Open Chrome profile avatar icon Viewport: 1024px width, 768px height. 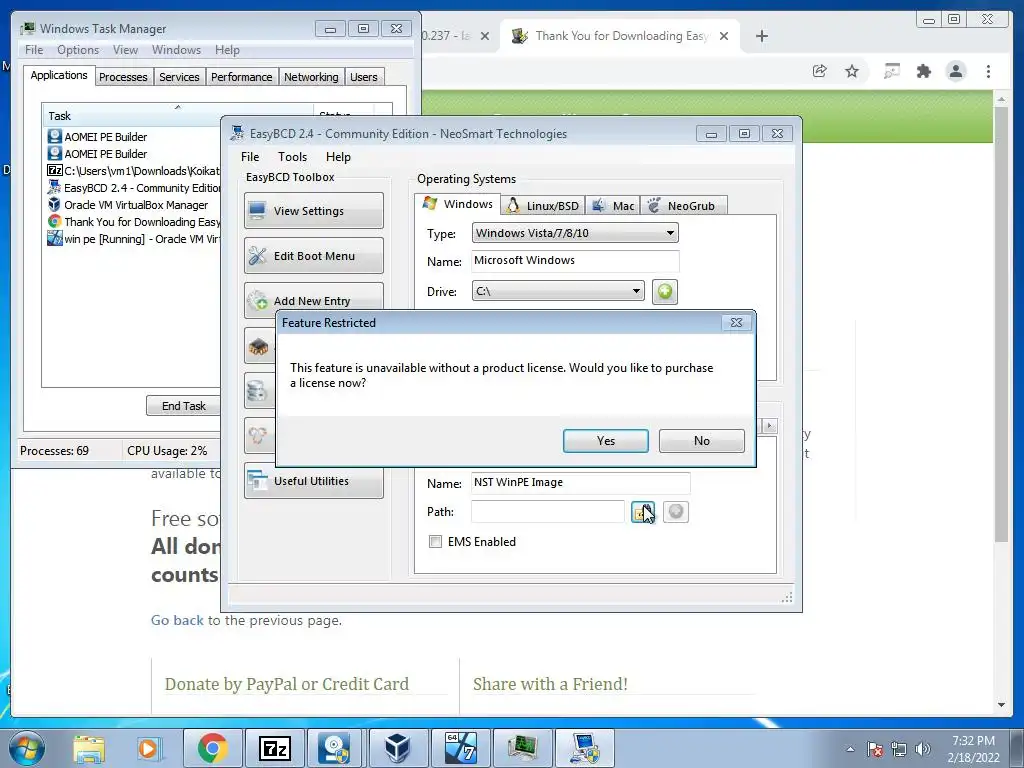955,71
